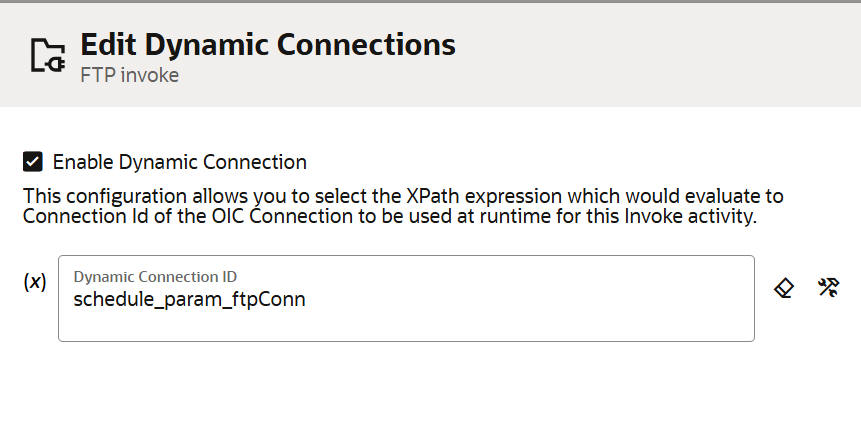This screenshot has height=434, width=861.
Task: Click the schedule_param_ftpConn value text
Action: [x=189, y=298]
